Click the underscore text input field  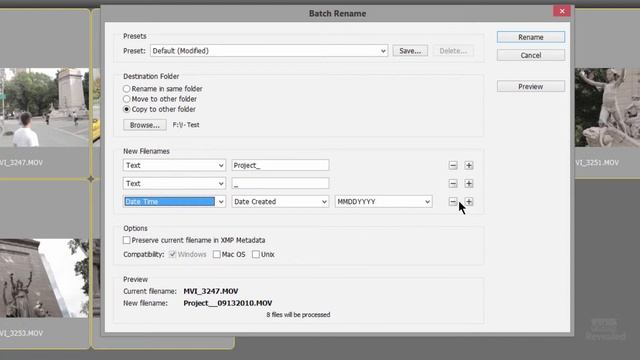tap(280, 183)
